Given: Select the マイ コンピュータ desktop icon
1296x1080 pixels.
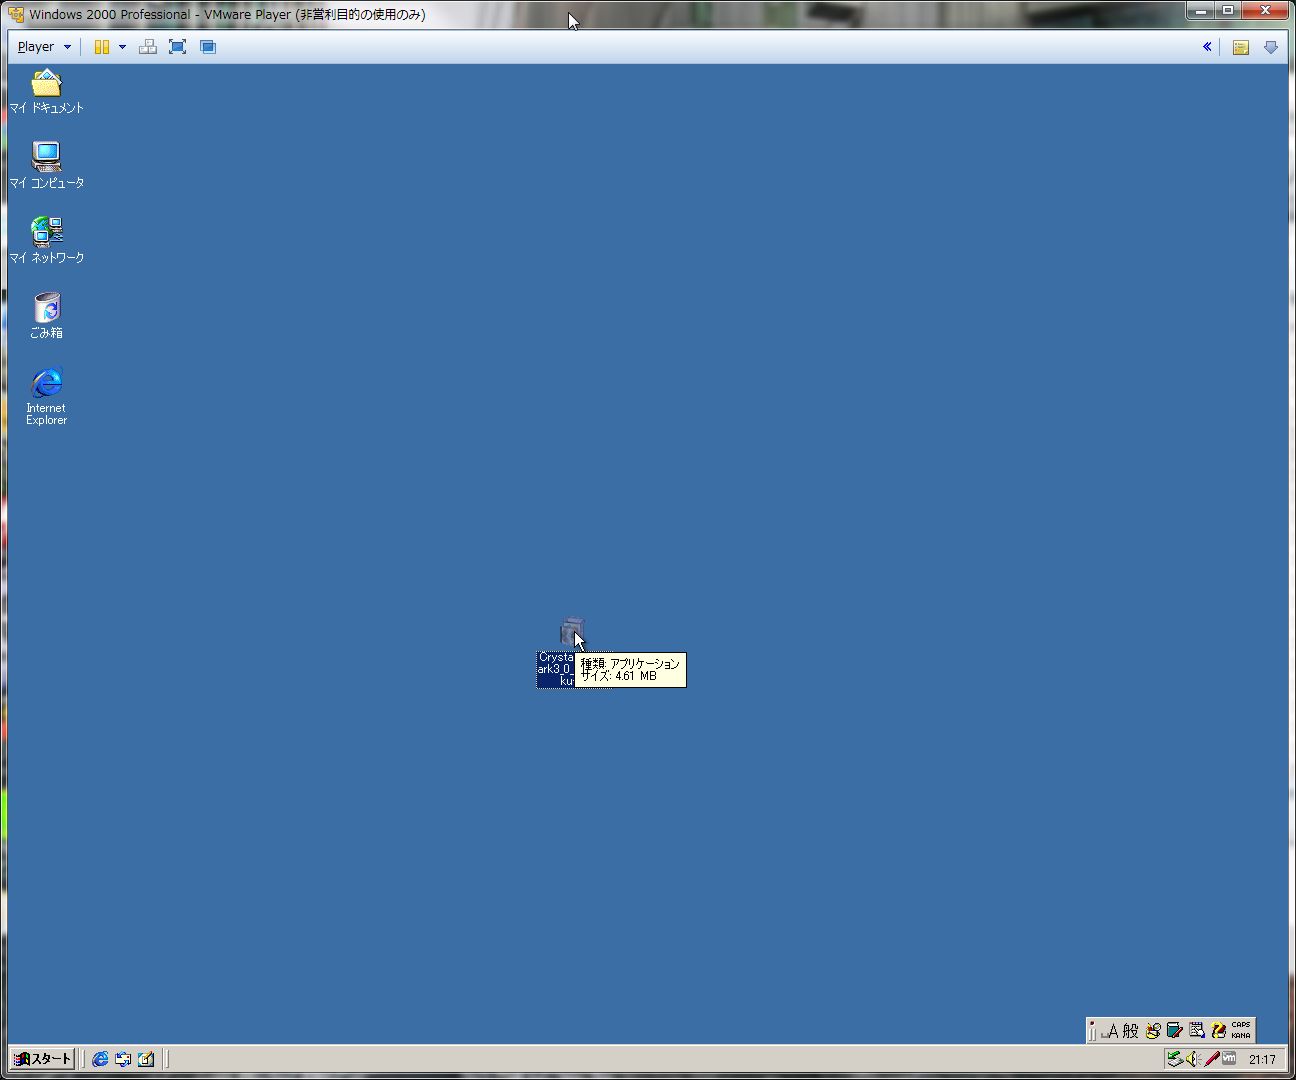Looking at the screenshot, I should pyautogui.click(x=46, y=166).
